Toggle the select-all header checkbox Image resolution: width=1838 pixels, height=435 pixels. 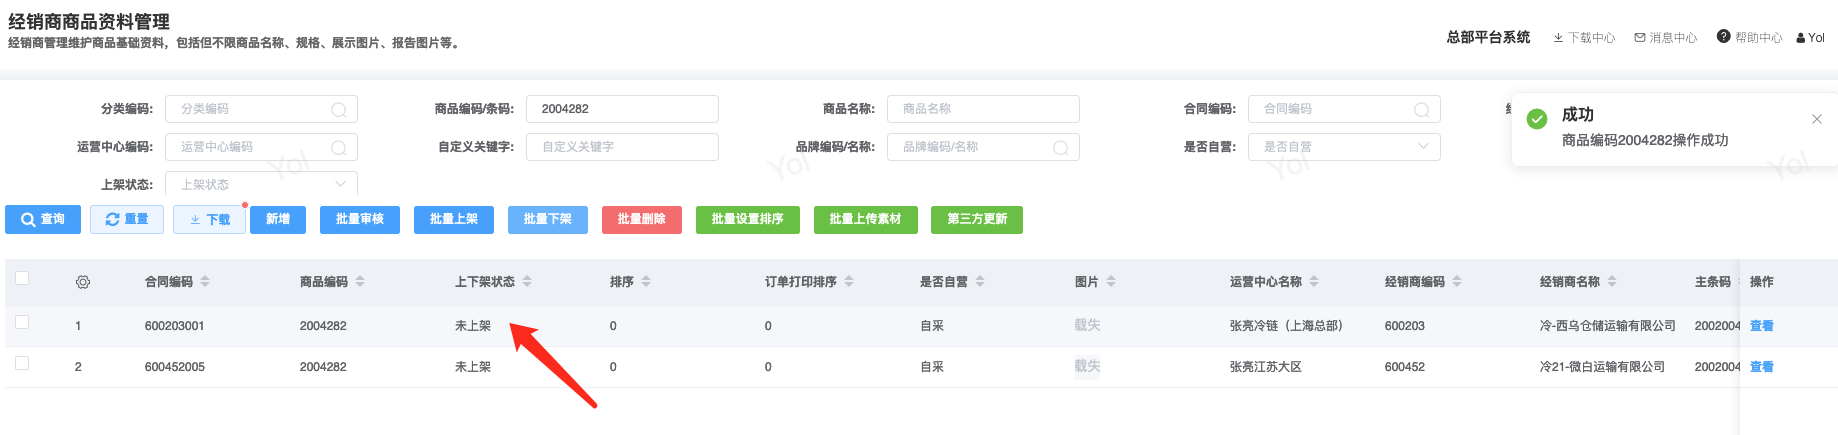click(22, 279)
